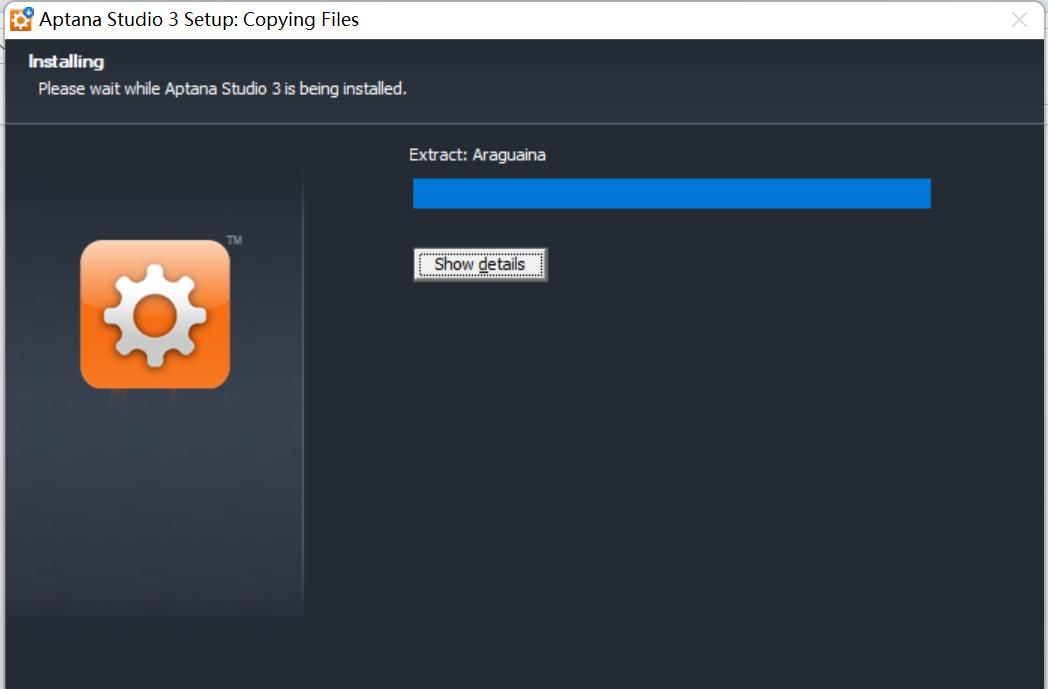The height and width of the screenshot is (689, 1048).
Task: Click the 'Extract: Araguaina' status text
Action: coord(477,155)
